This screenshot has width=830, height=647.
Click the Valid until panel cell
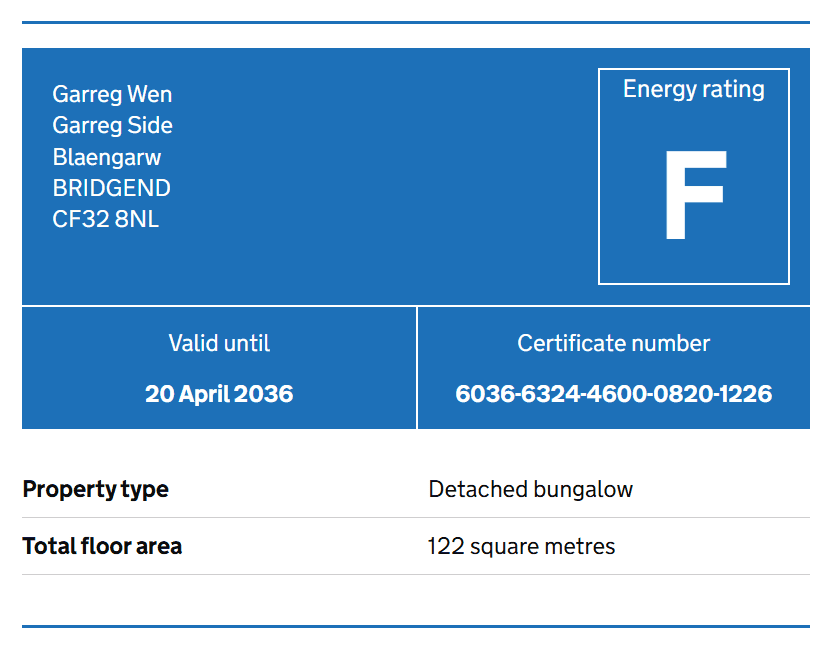(219, 368)
